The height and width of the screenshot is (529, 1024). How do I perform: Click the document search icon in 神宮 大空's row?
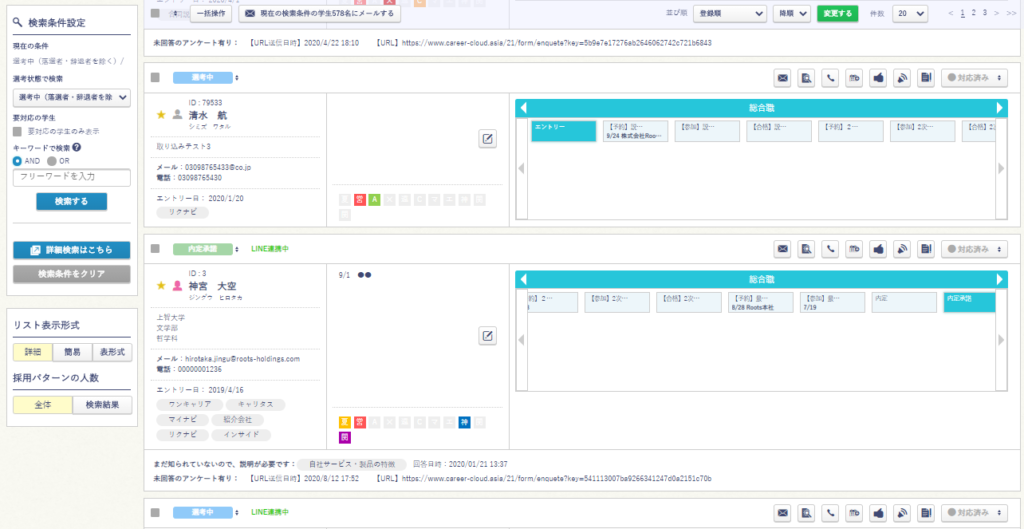[806, 249]
